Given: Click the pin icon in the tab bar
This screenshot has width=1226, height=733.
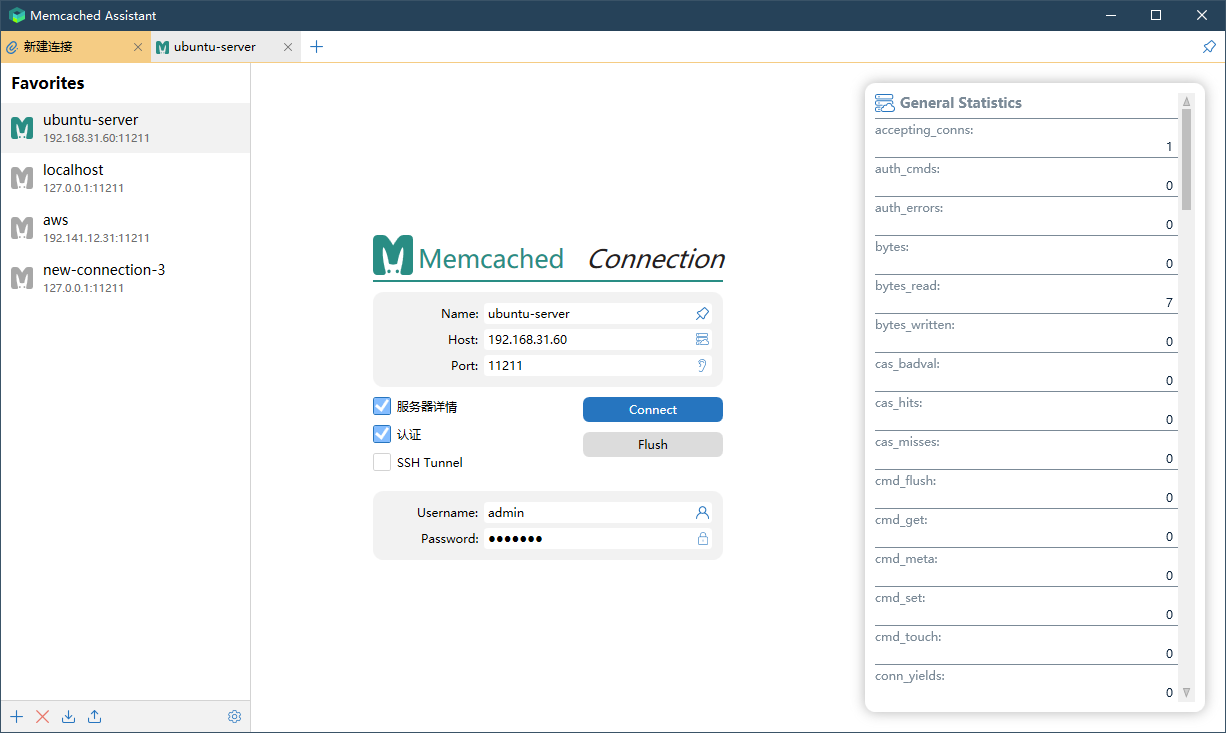Looking at the screenshot, I should (x=1209, y=47).
